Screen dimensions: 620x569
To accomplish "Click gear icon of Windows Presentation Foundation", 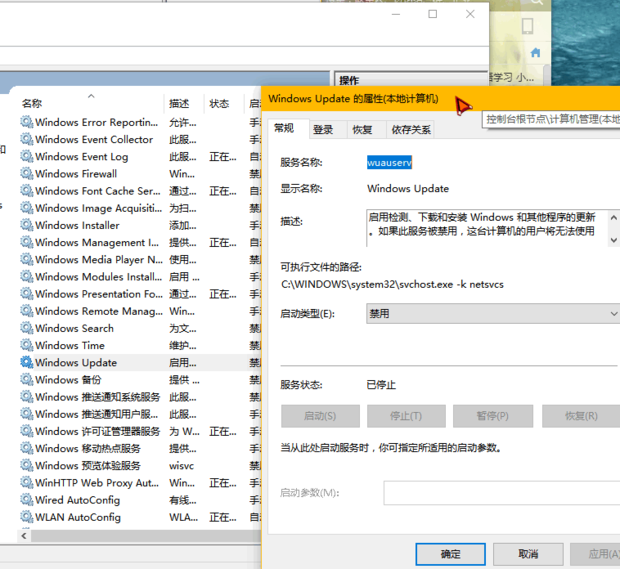I will (x=26, y=293).
